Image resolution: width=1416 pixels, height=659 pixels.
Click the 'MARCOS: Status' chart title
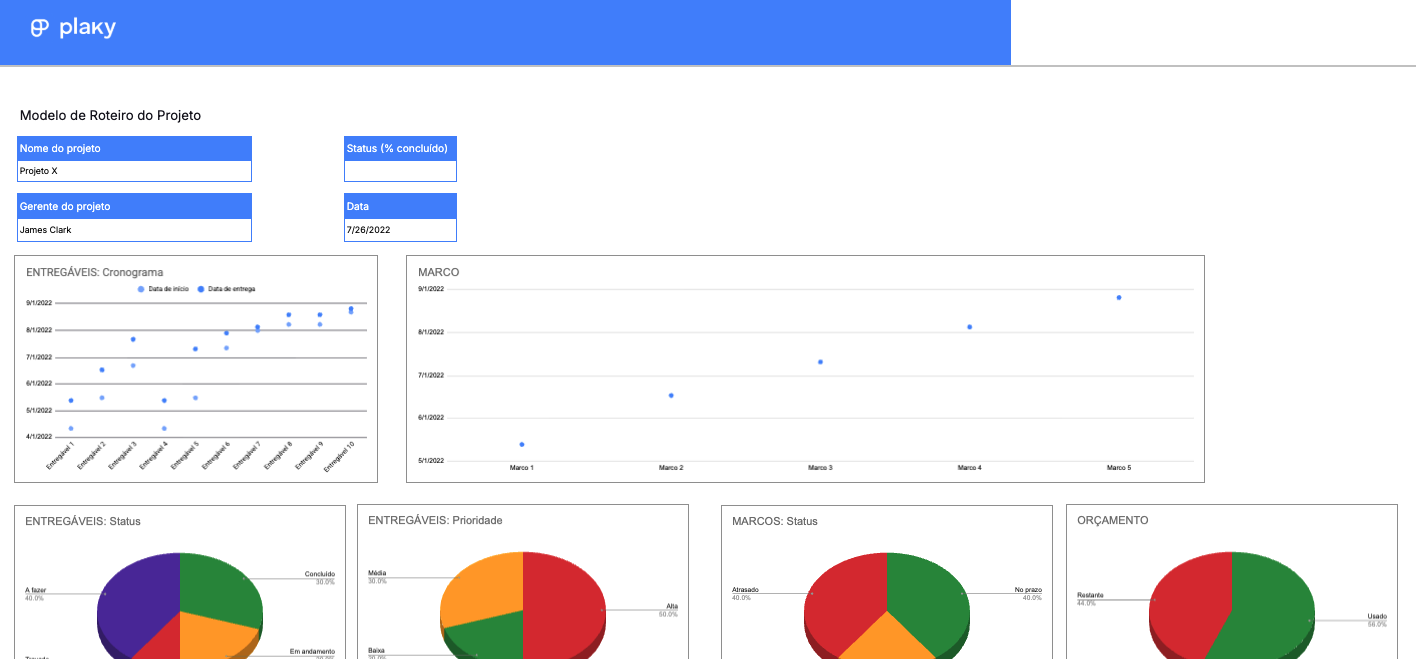coord(775,521)
